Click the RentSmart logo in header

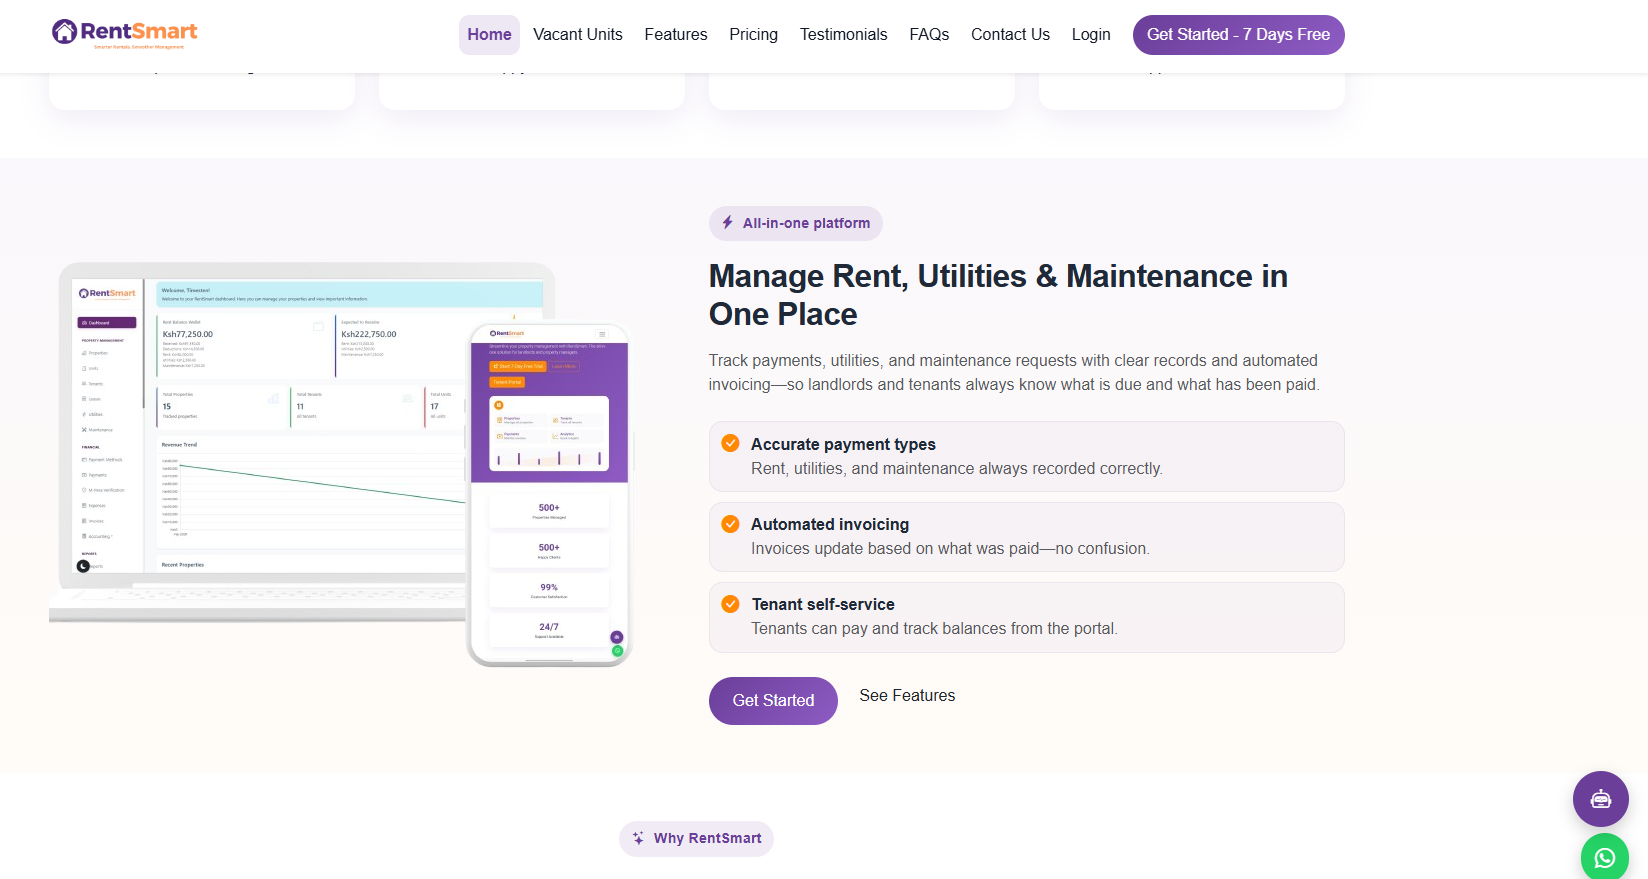pos(125,34)
